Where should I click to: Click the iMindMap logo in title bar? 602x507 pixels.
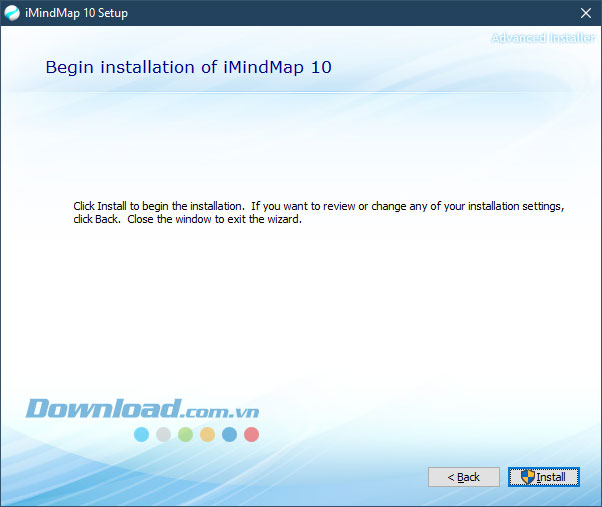coord(13,13)
